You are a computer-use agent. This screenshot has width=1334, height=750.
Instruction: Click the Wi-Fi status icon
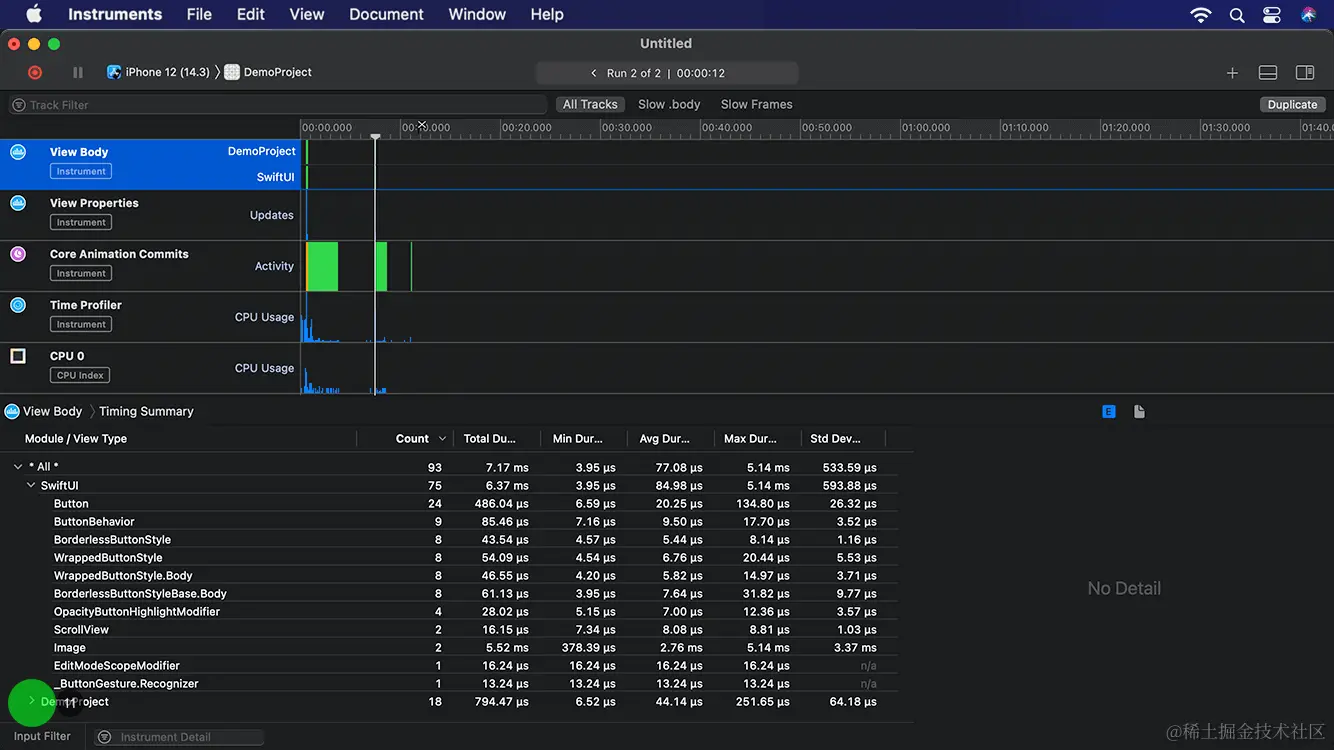click(x=1200, y=14)
